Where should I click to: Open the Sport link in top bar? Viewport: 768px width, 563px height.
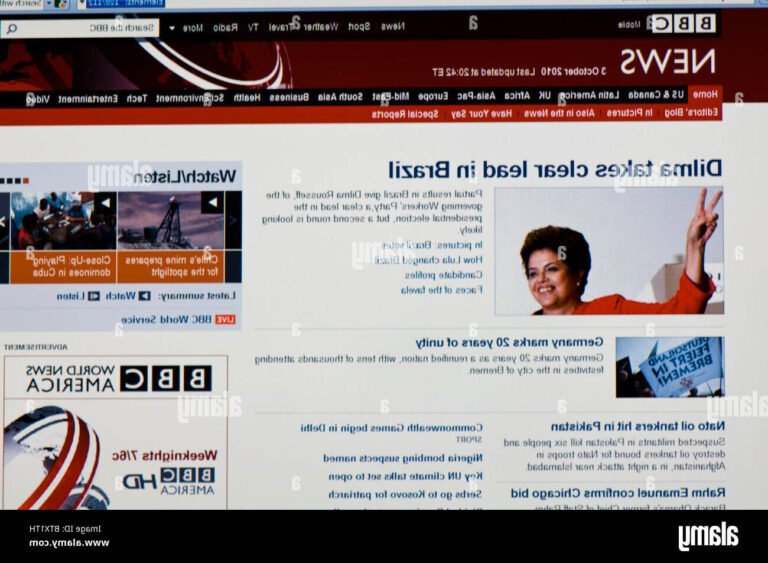point(359,26)
